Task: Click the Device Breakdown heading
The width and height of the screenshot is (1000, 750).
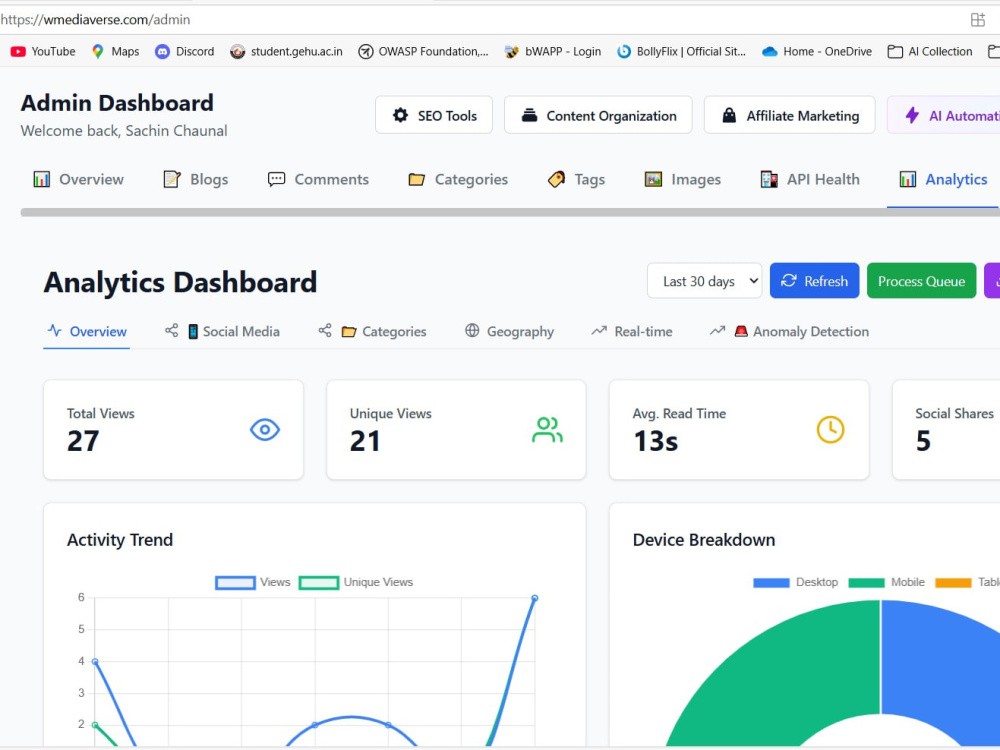Action: [x=704, y=540]
